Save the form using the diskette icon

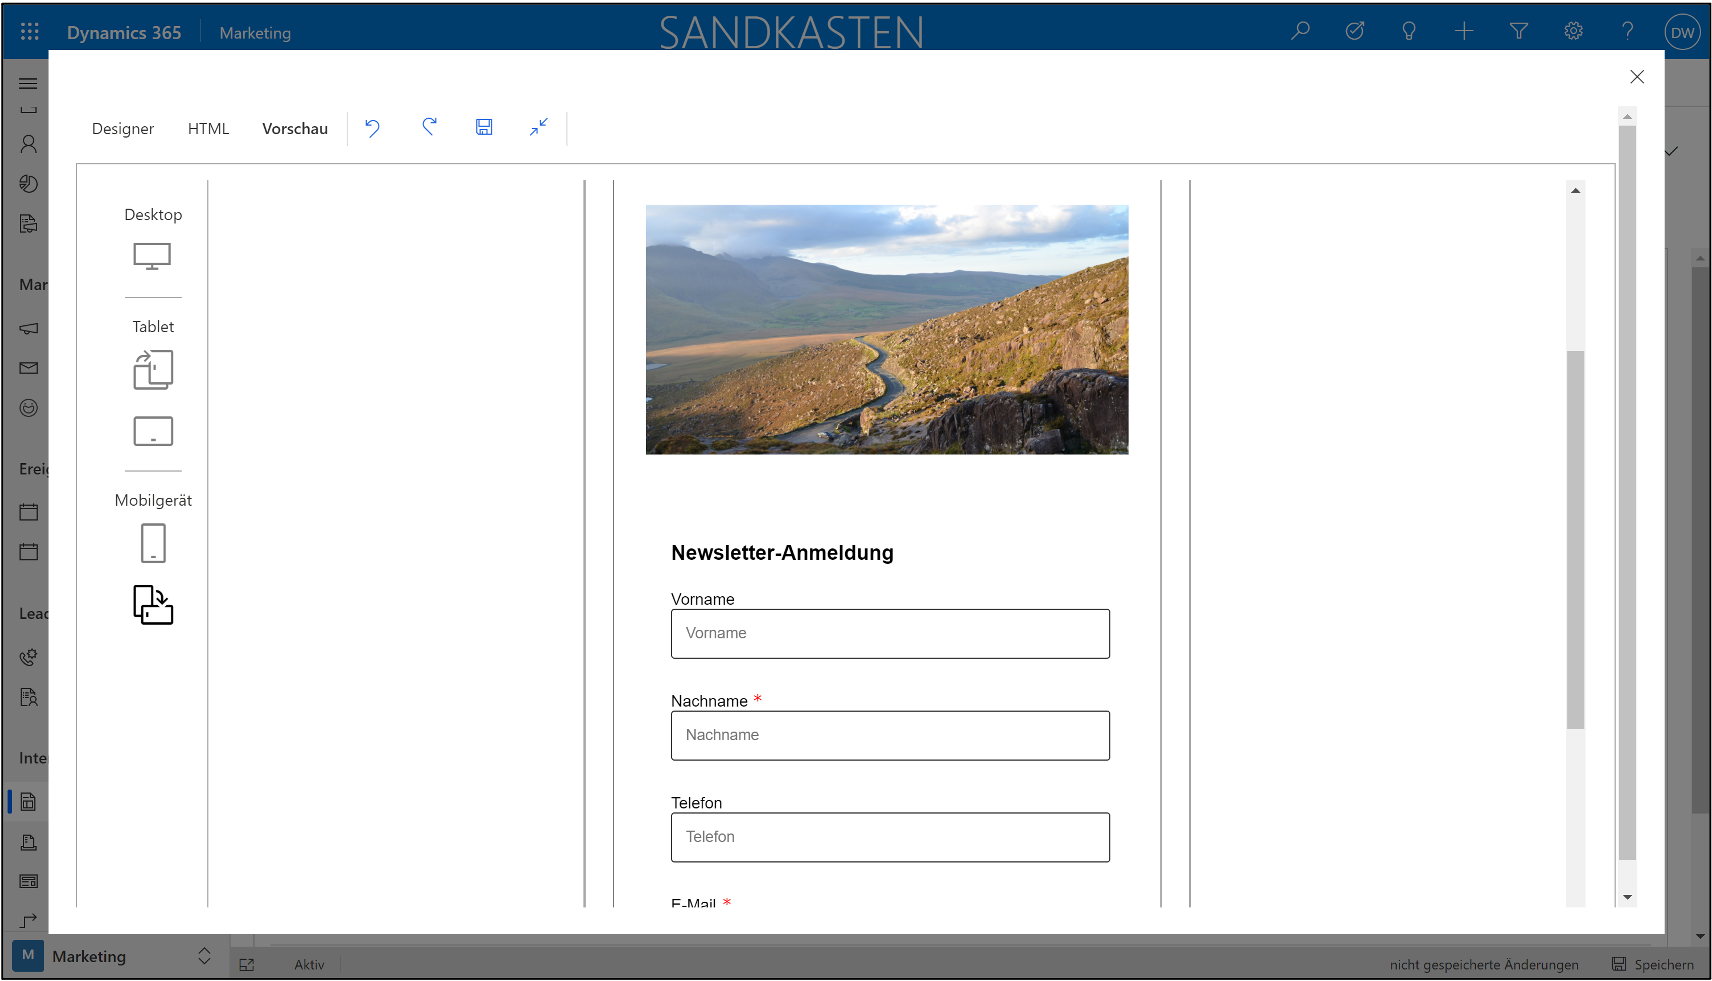coord(484,127)
